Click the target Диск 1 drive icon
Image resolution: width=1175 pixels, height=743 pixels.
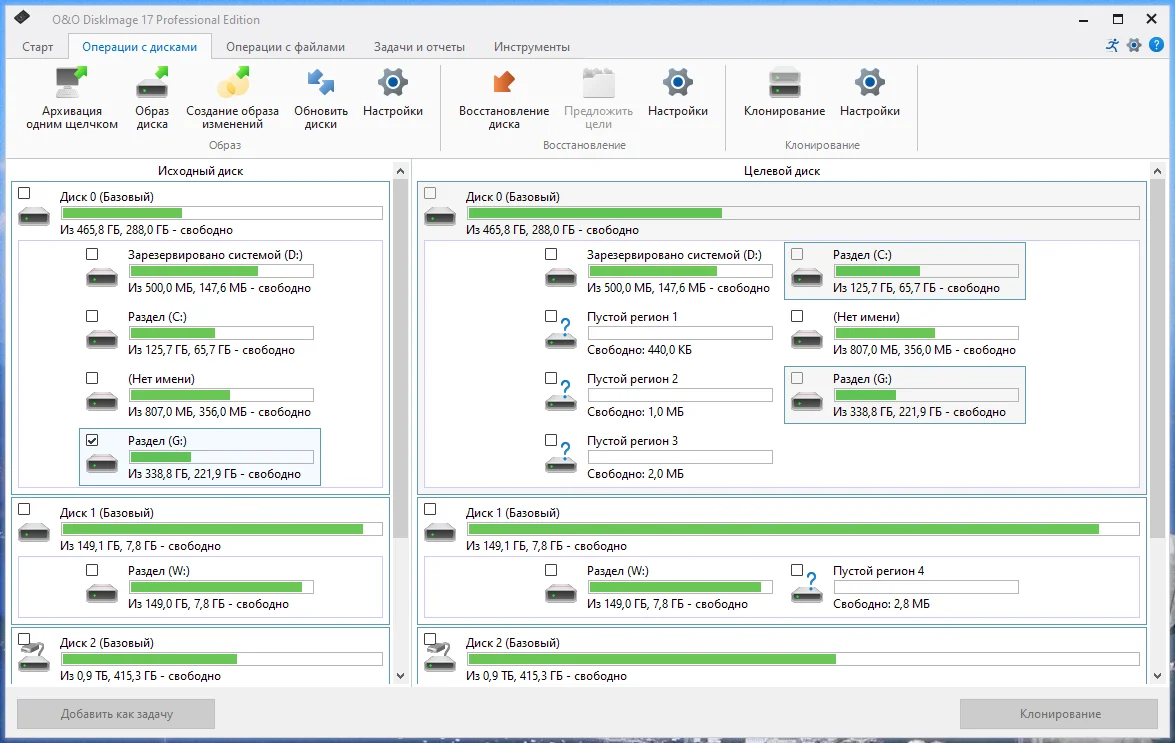click(x=440, y=533)
